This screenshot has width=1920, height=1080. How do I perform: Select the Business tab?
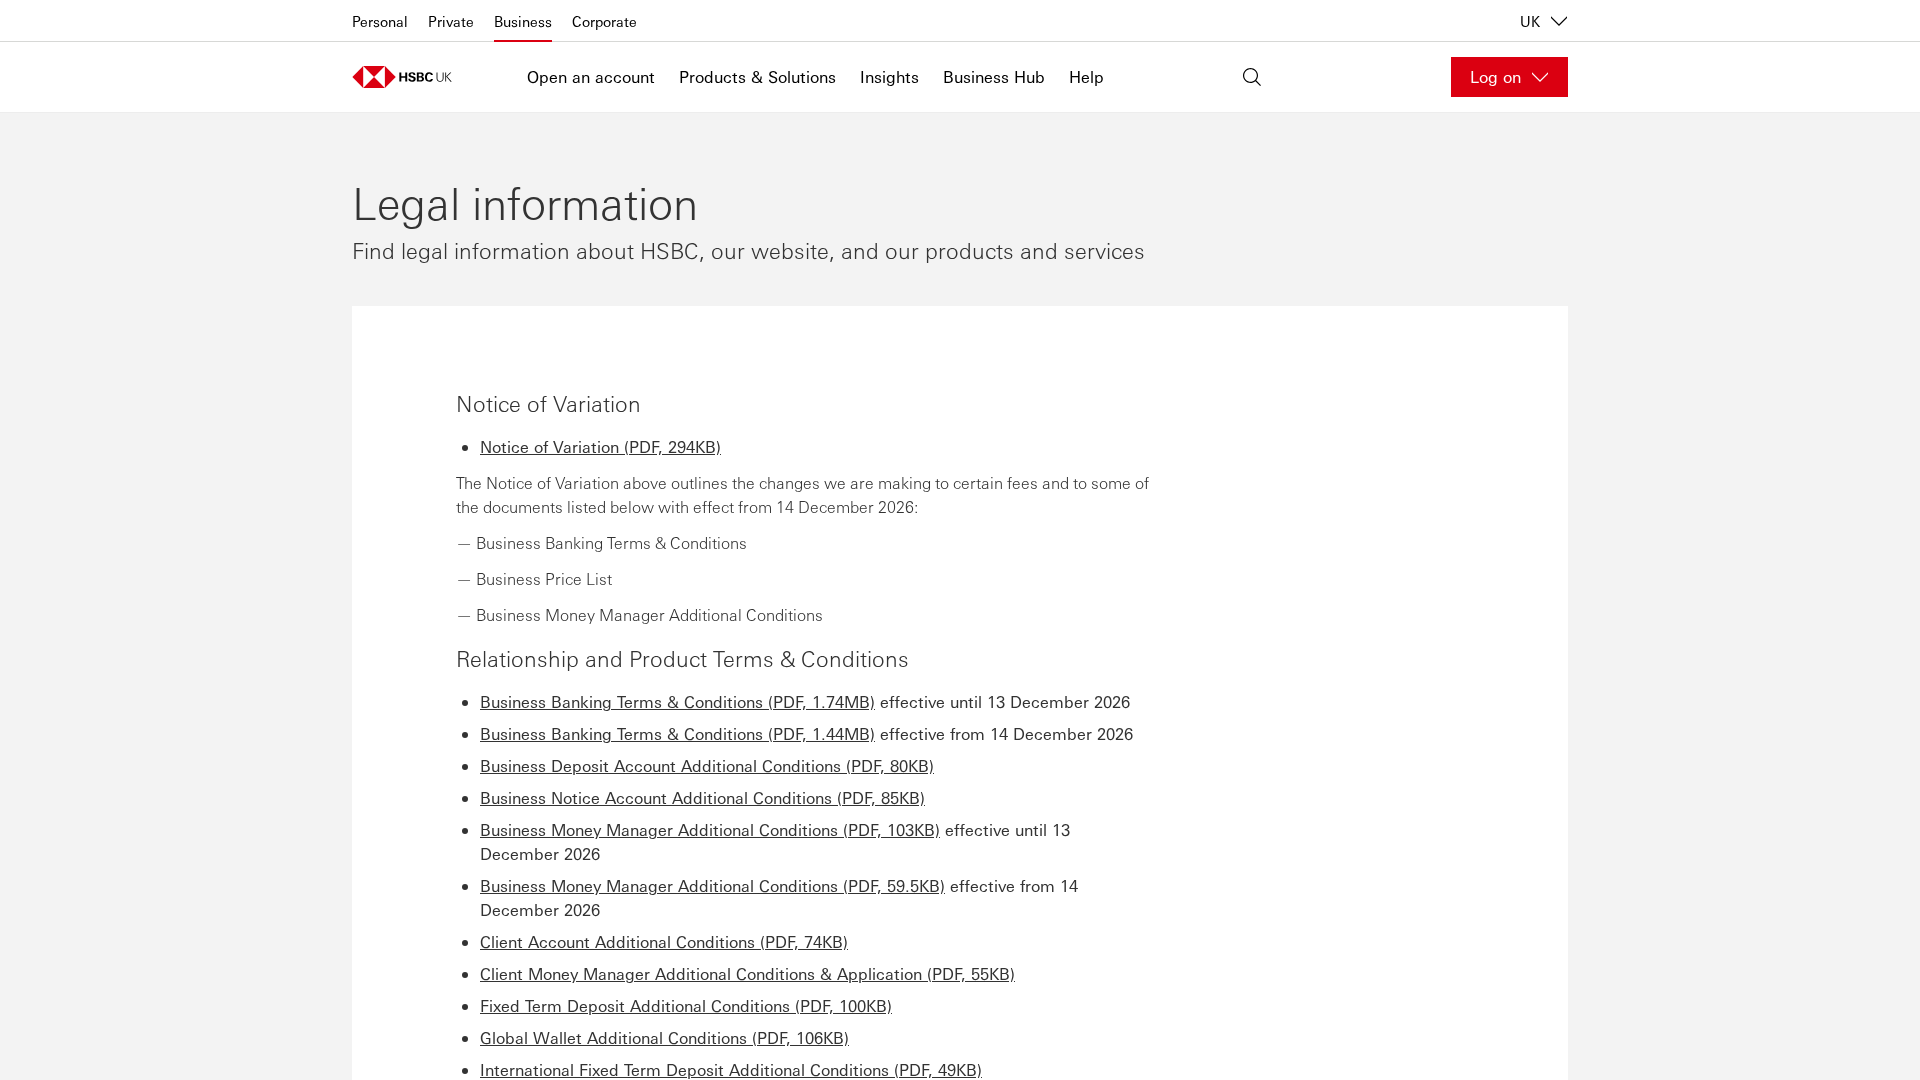[522, 22]
